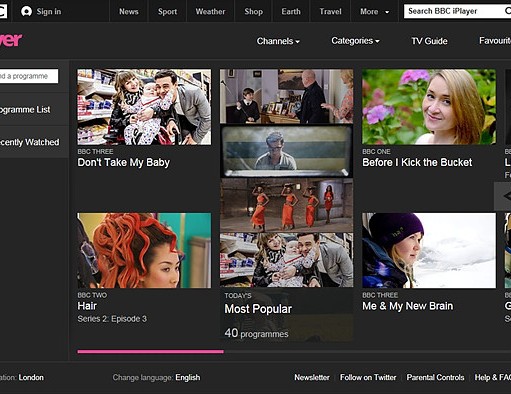Click the dancers in orange dresses image
Screen dimensions: 511x394
pyautogui.click(x=286, y=205)
